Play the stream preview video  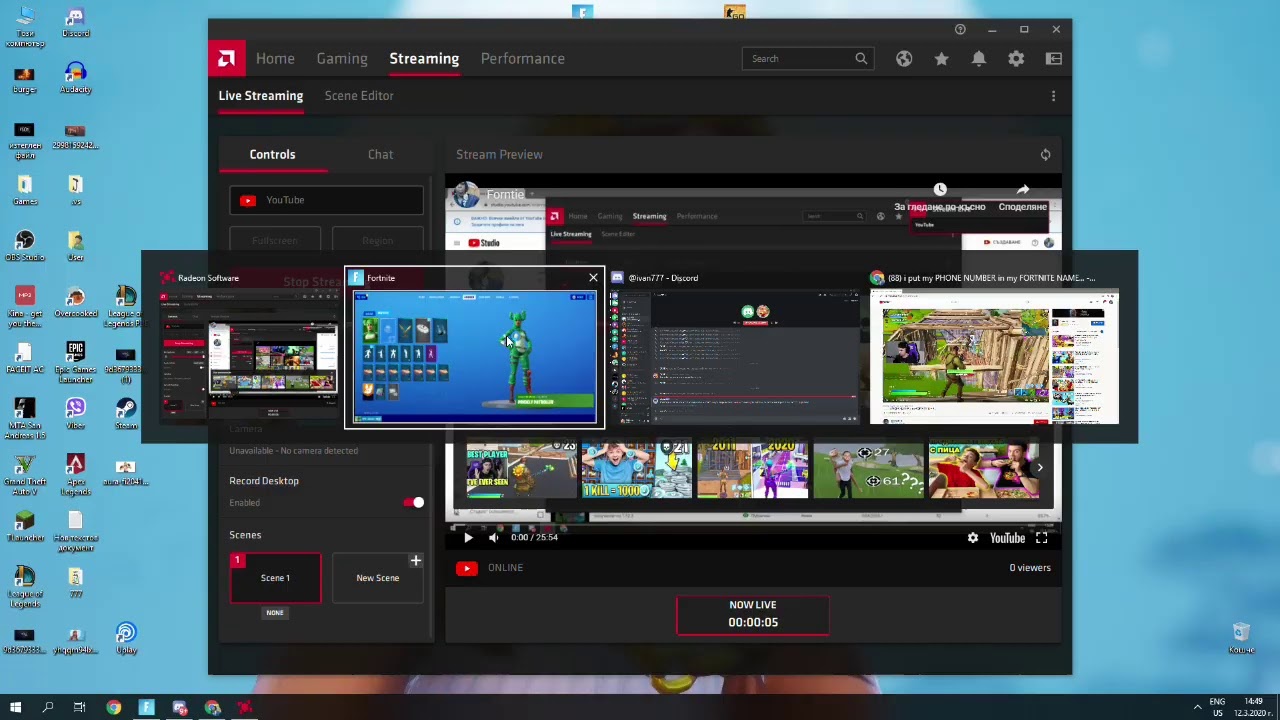[468, 538]
